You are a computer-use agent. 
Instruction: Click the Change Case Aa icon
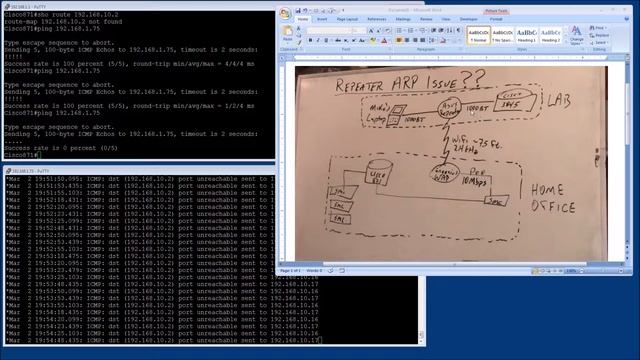[x=362, y=40]
